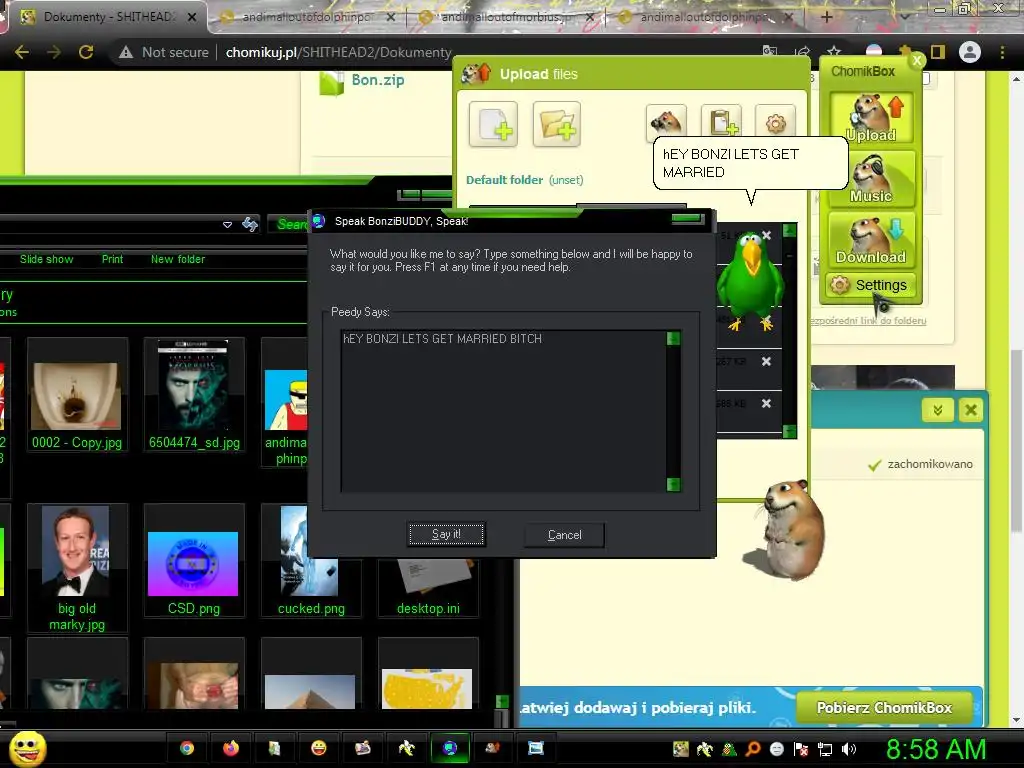The height and width of the screenshot is (768, 1024).
Task: Open ChomikBox Music
Action: [871, 179]
